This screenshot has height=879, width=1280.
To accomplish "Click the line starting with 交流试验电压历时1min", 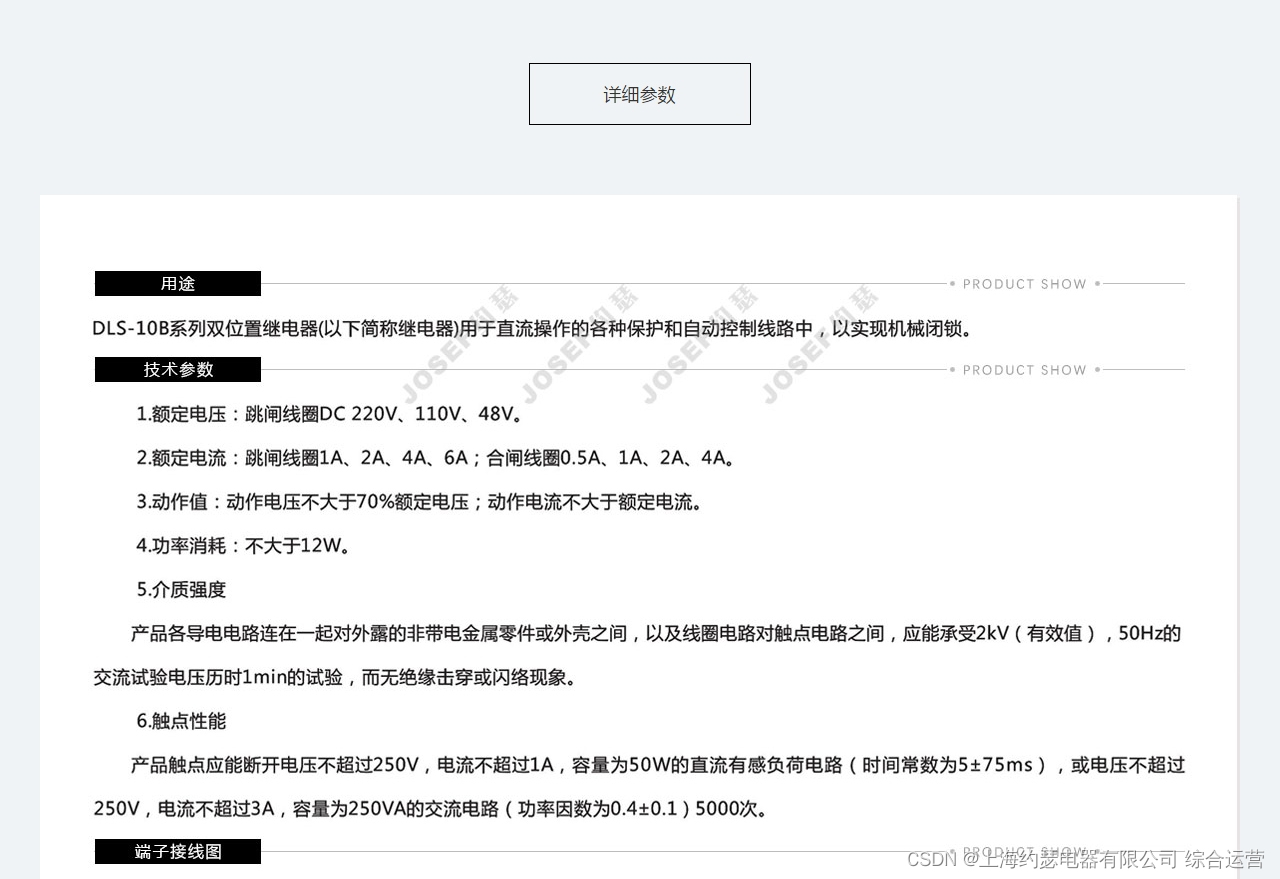I will tap(336, 678).
